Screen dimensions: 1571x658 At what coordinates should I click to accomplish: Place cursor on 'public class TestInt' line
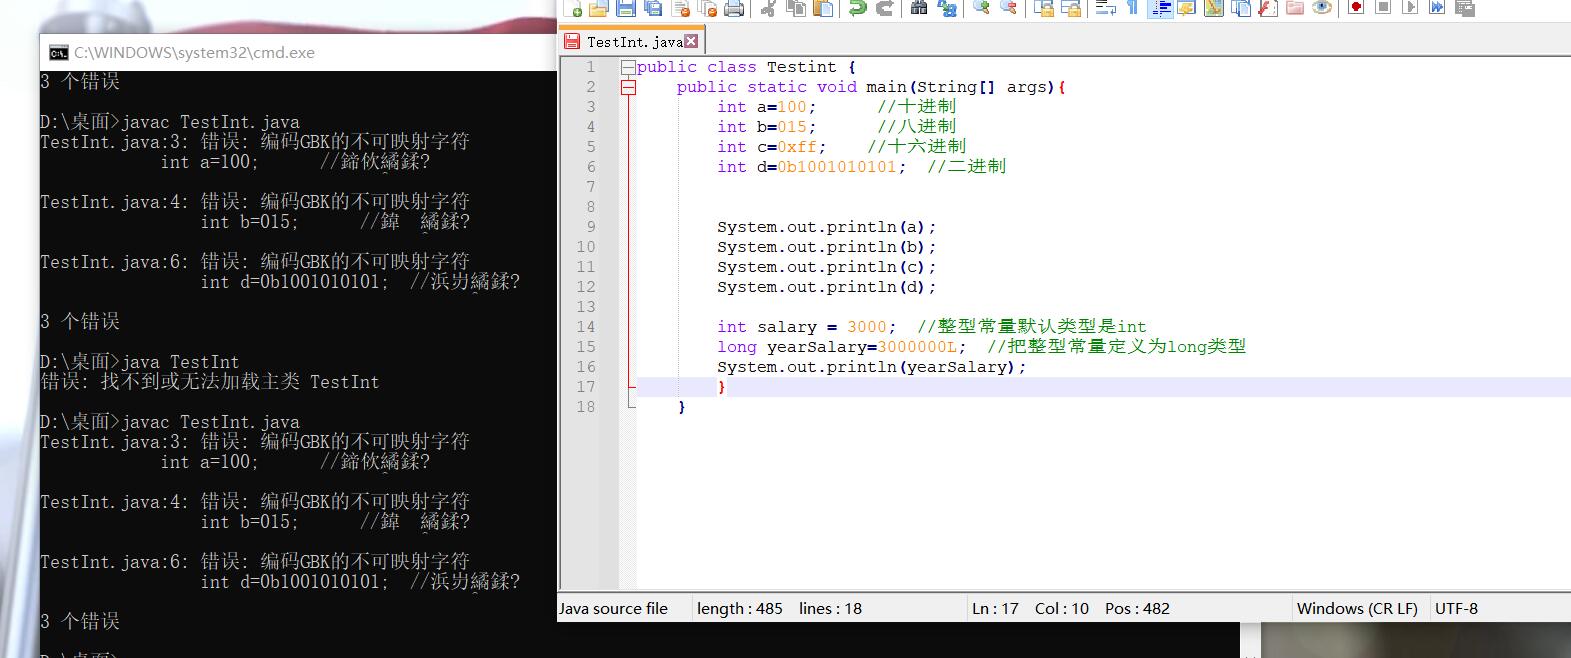[x=746, y=67]
